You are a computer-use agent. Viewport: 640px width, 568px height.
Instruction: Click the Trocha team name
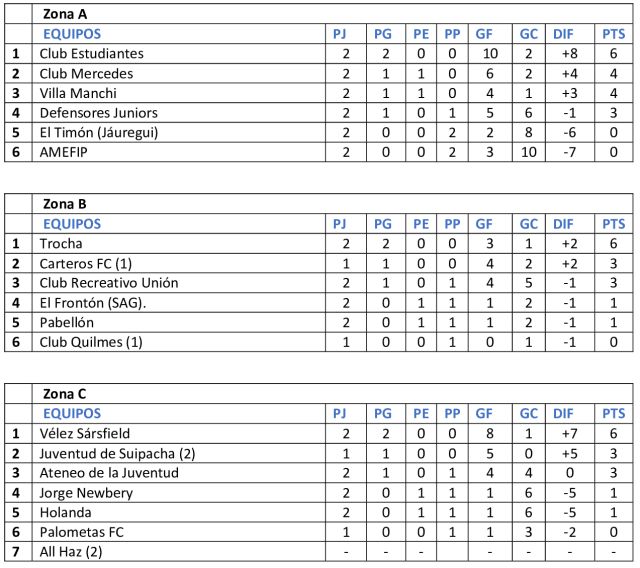click(60, 243)
